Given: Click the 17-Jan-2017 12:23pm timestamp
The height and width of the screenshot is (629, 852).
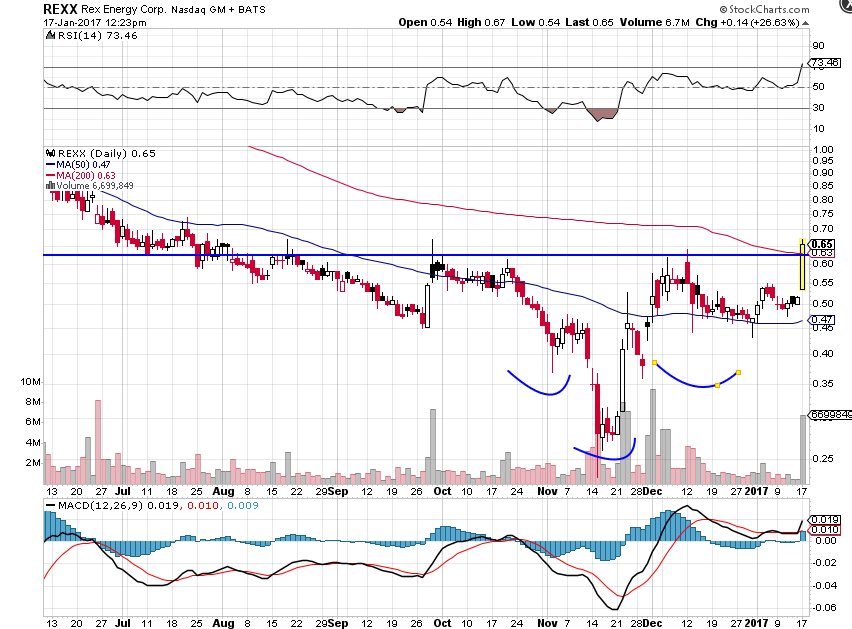Looking at the screenshot, I should (x=95, y=23).
